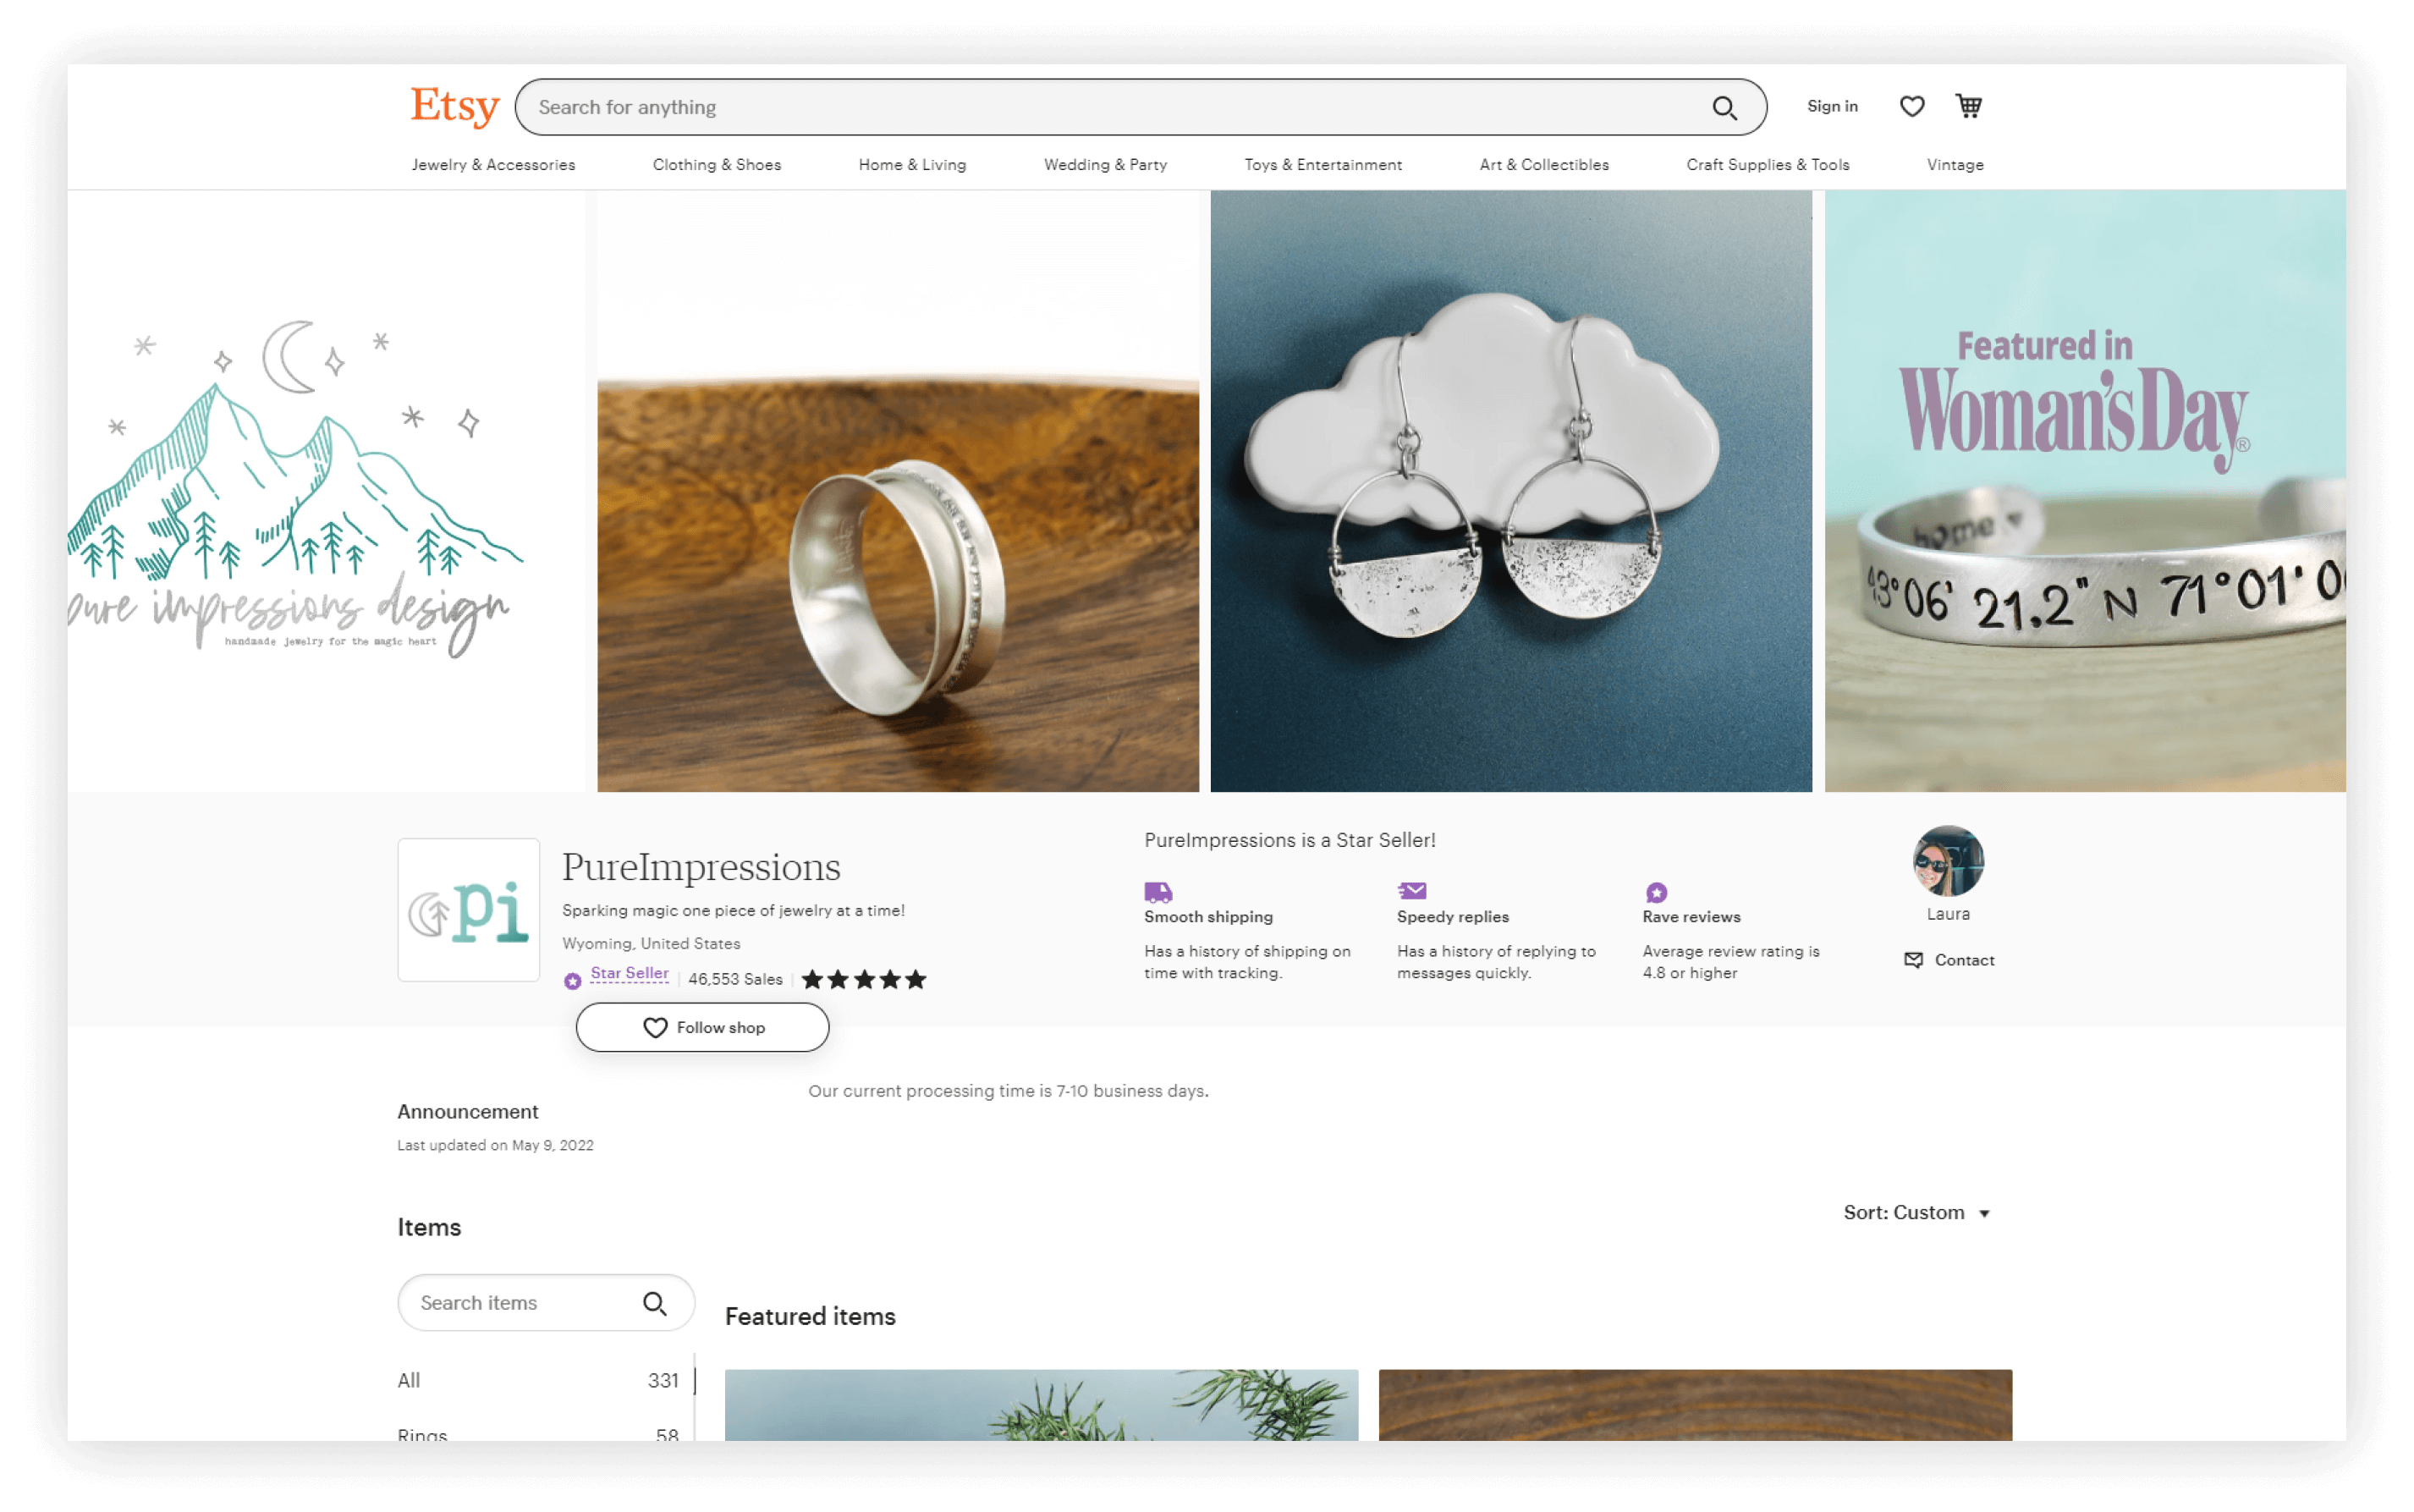
Task: Click the Search items magnifier icon
Action: 654,1302
